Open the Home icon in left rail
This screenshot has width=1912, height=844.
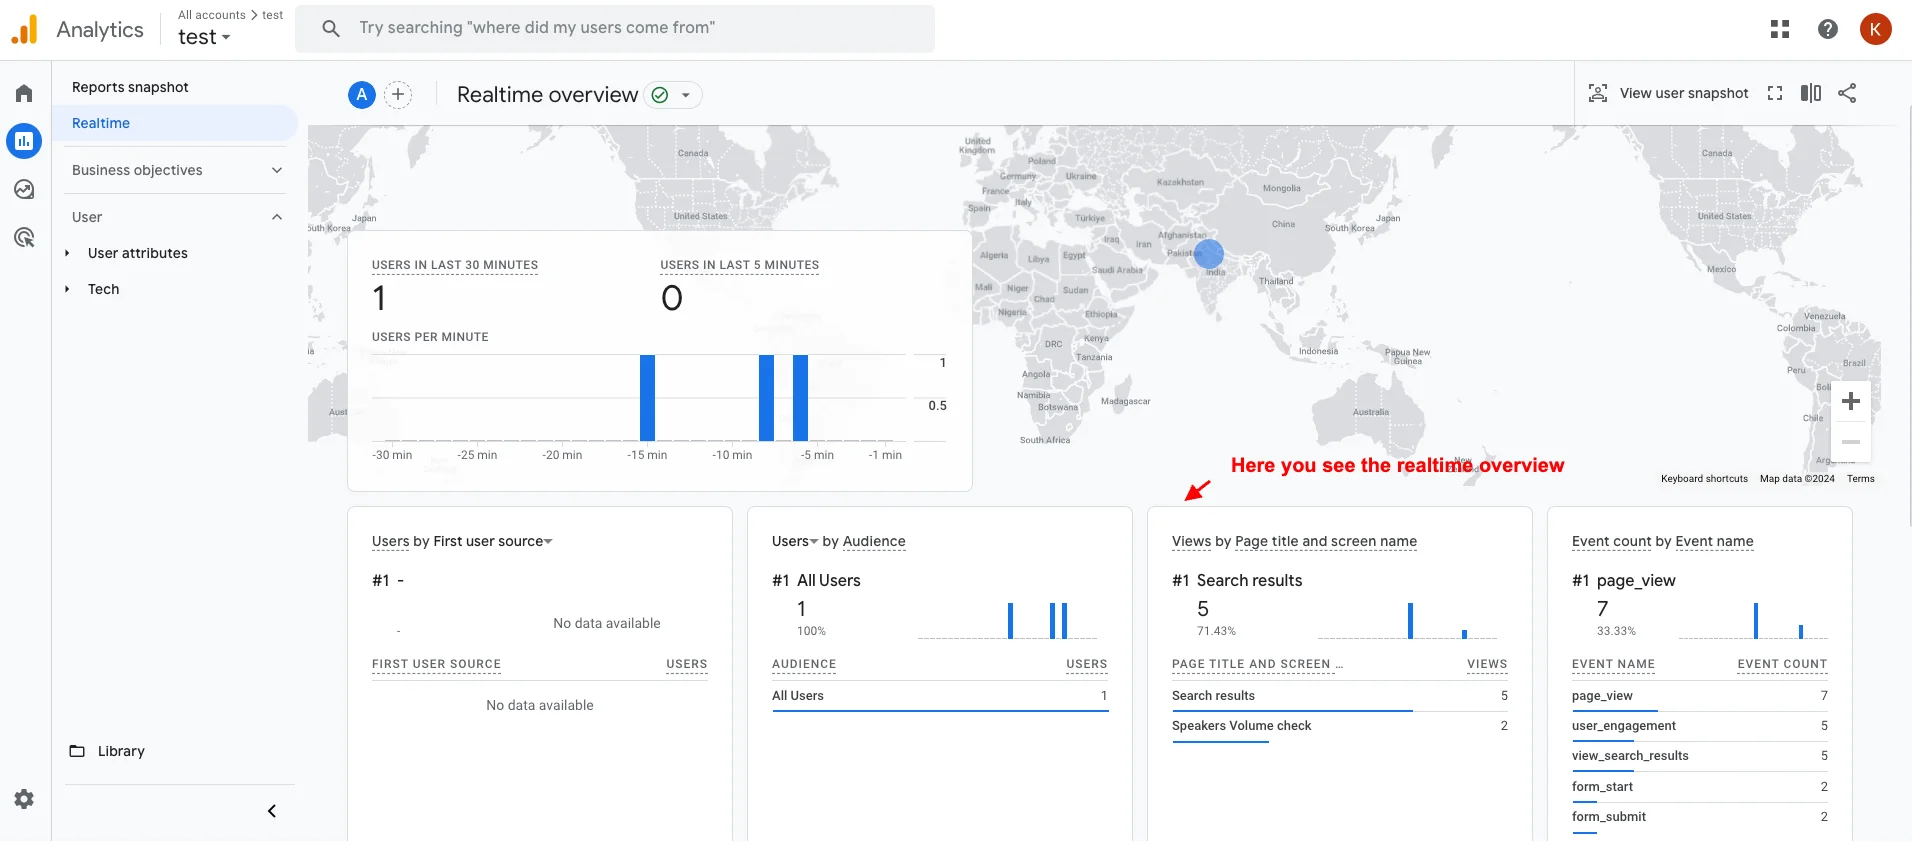pos(24,94)
